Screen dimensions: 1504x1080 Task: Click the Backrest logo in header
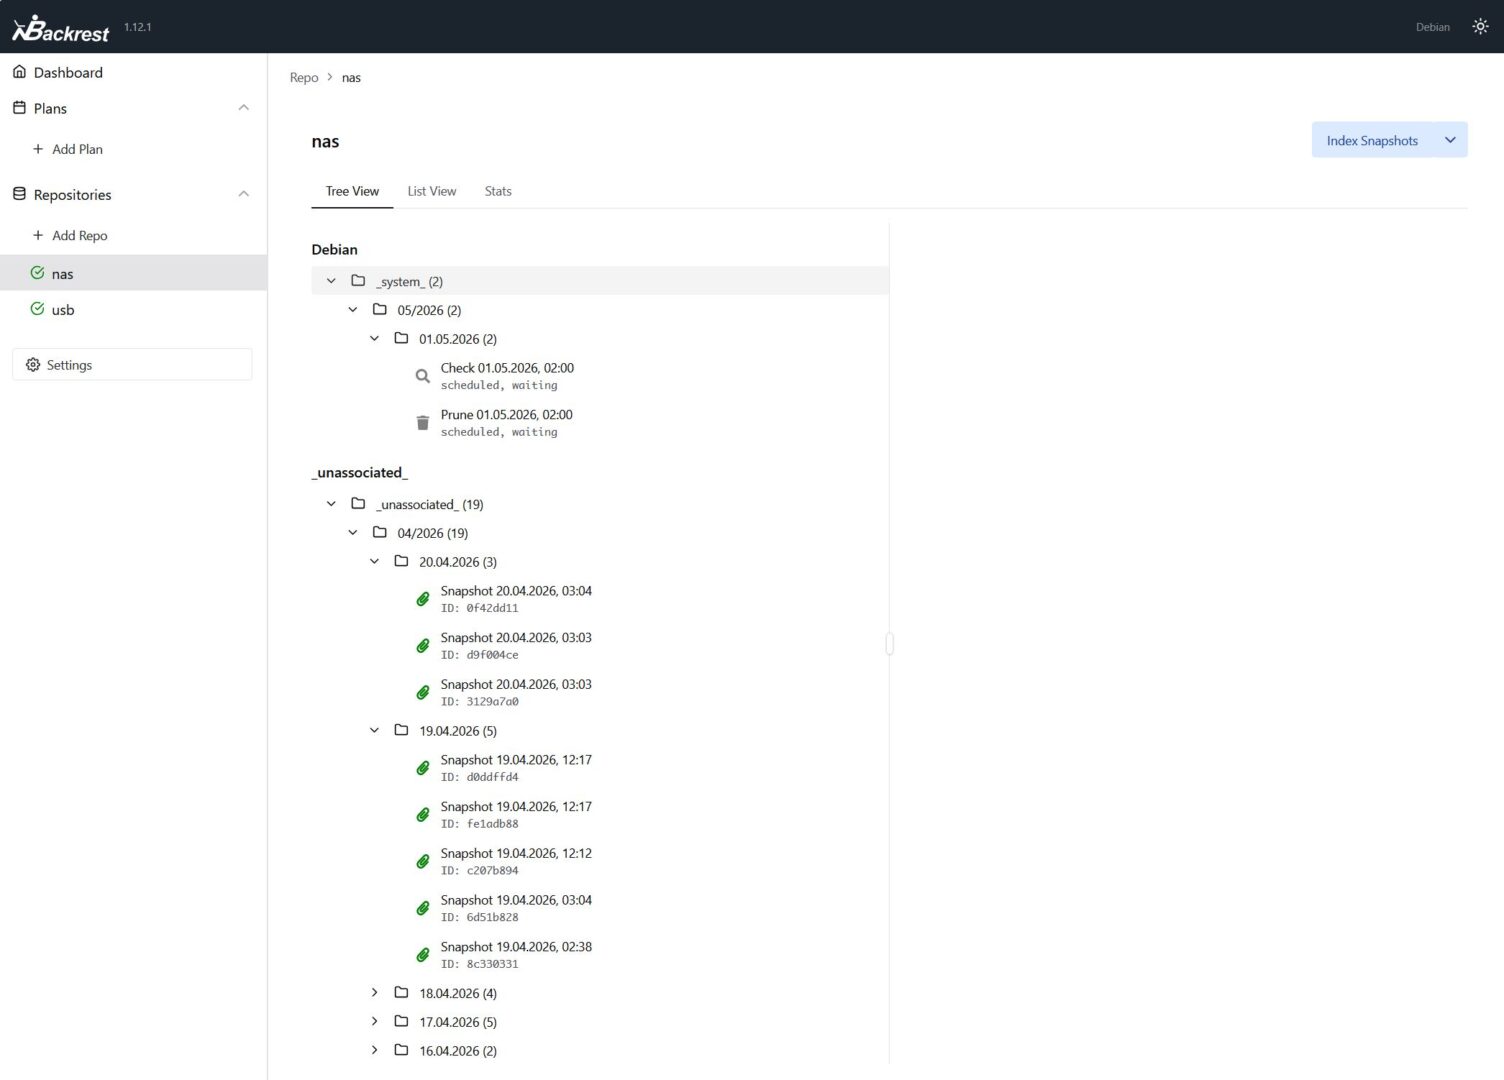tap(60, 28)
